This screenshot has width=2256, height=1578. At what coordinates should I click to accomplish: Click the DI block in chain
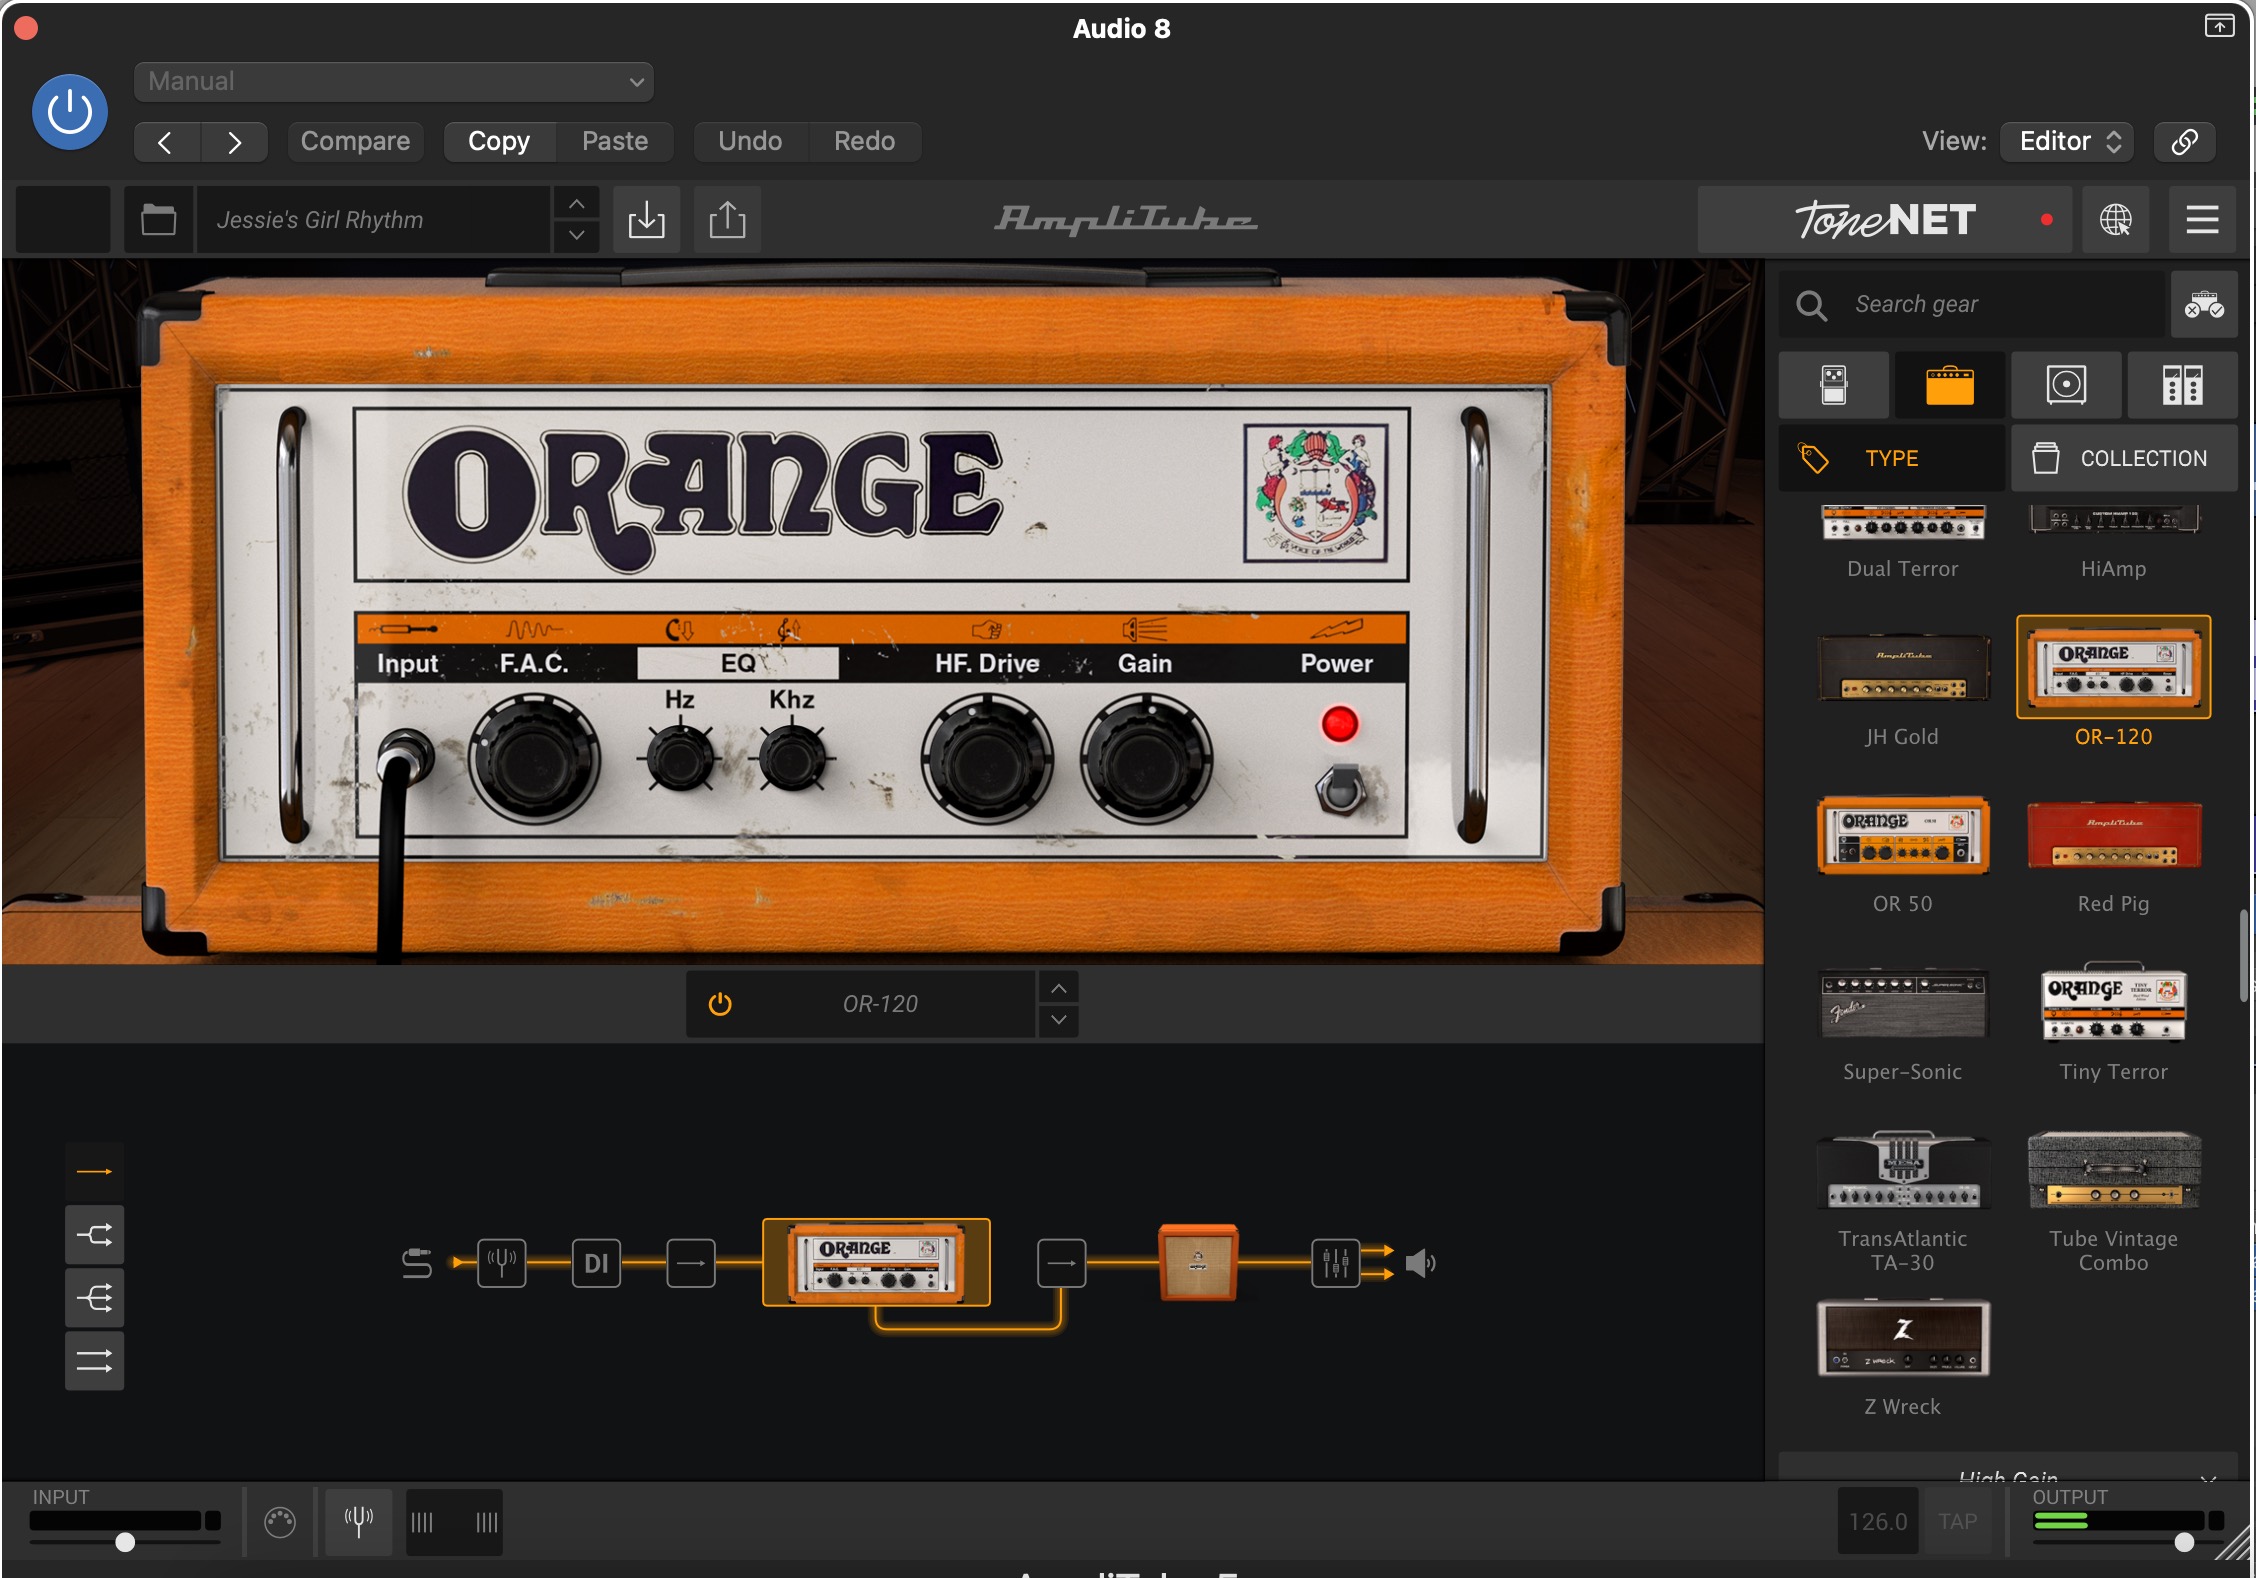pos(596,1263)
